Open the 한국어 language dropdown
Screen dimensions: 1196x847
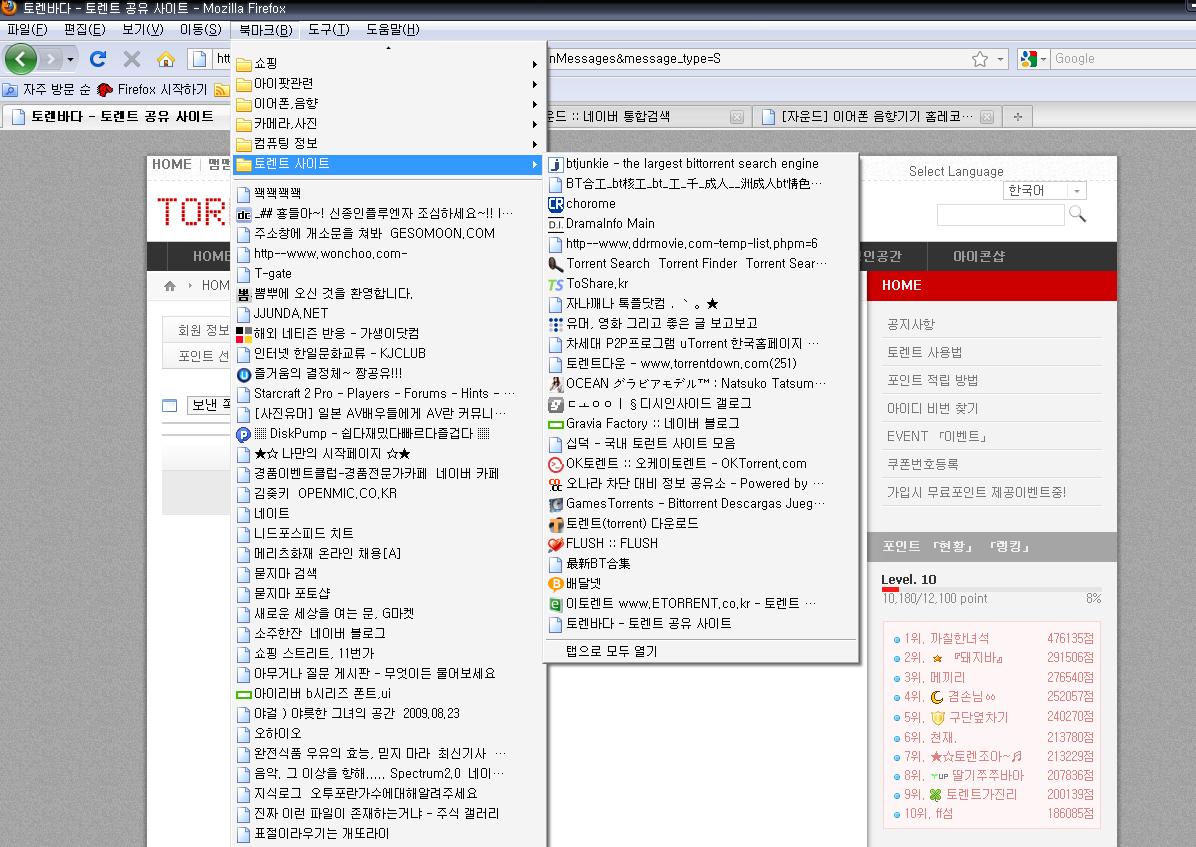pos(1044,190)
